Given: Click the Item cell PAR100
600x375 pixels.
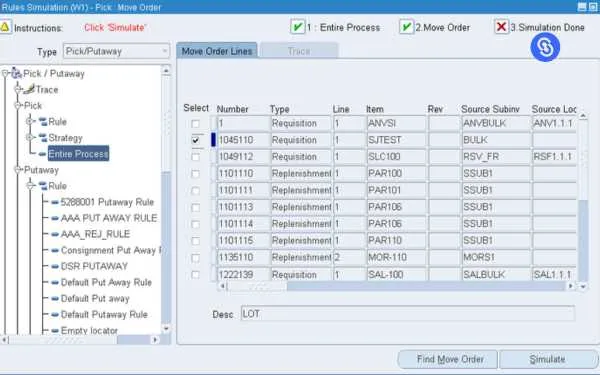Looking at the screenshot, I should click(396, 174).
